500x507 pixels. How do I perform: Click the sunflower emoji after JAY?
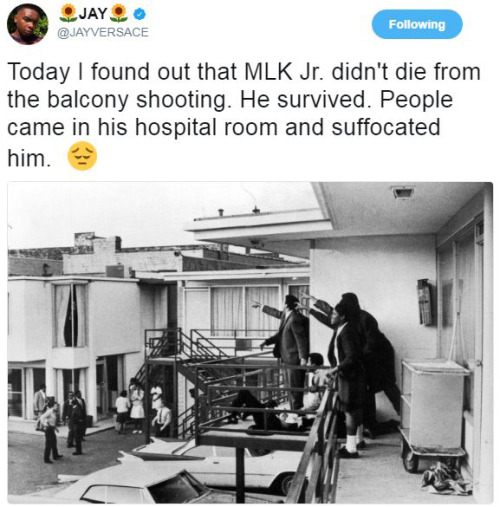tap(119, 13)
